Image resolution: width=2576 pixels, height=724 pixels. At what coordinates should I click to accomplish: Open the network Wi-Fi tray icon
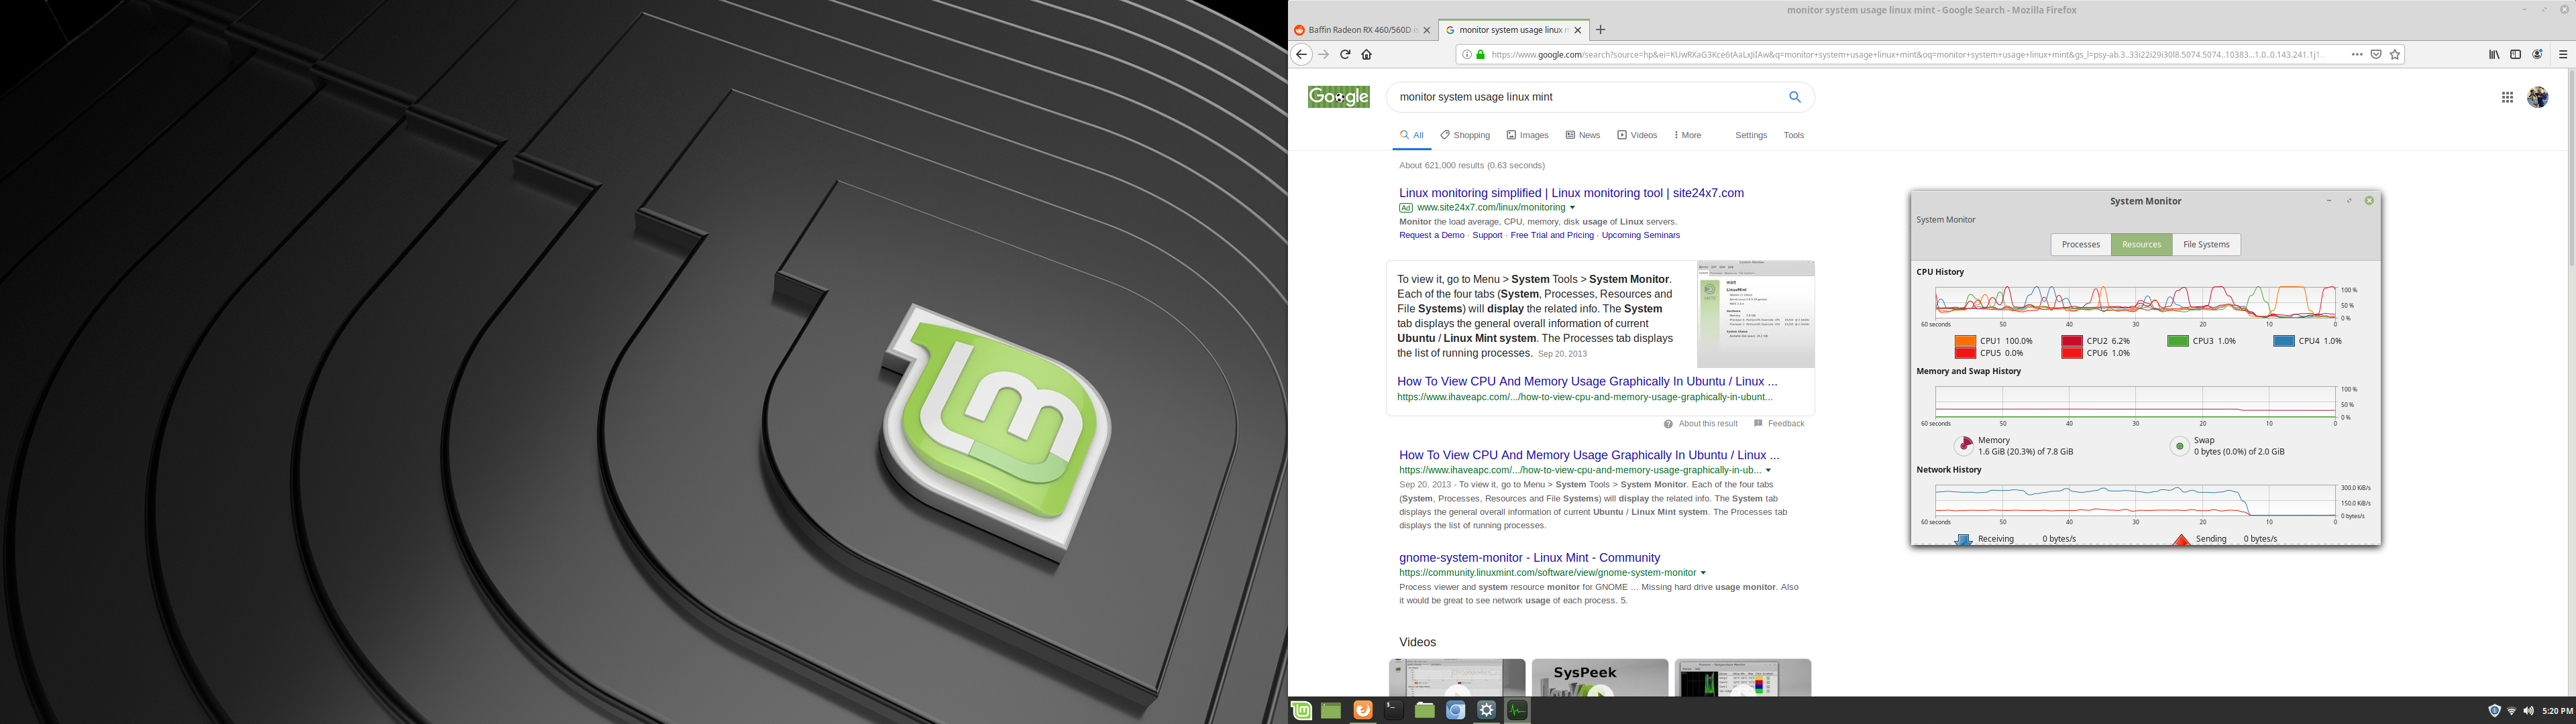pyautogui.click(x=2511, y=711)
